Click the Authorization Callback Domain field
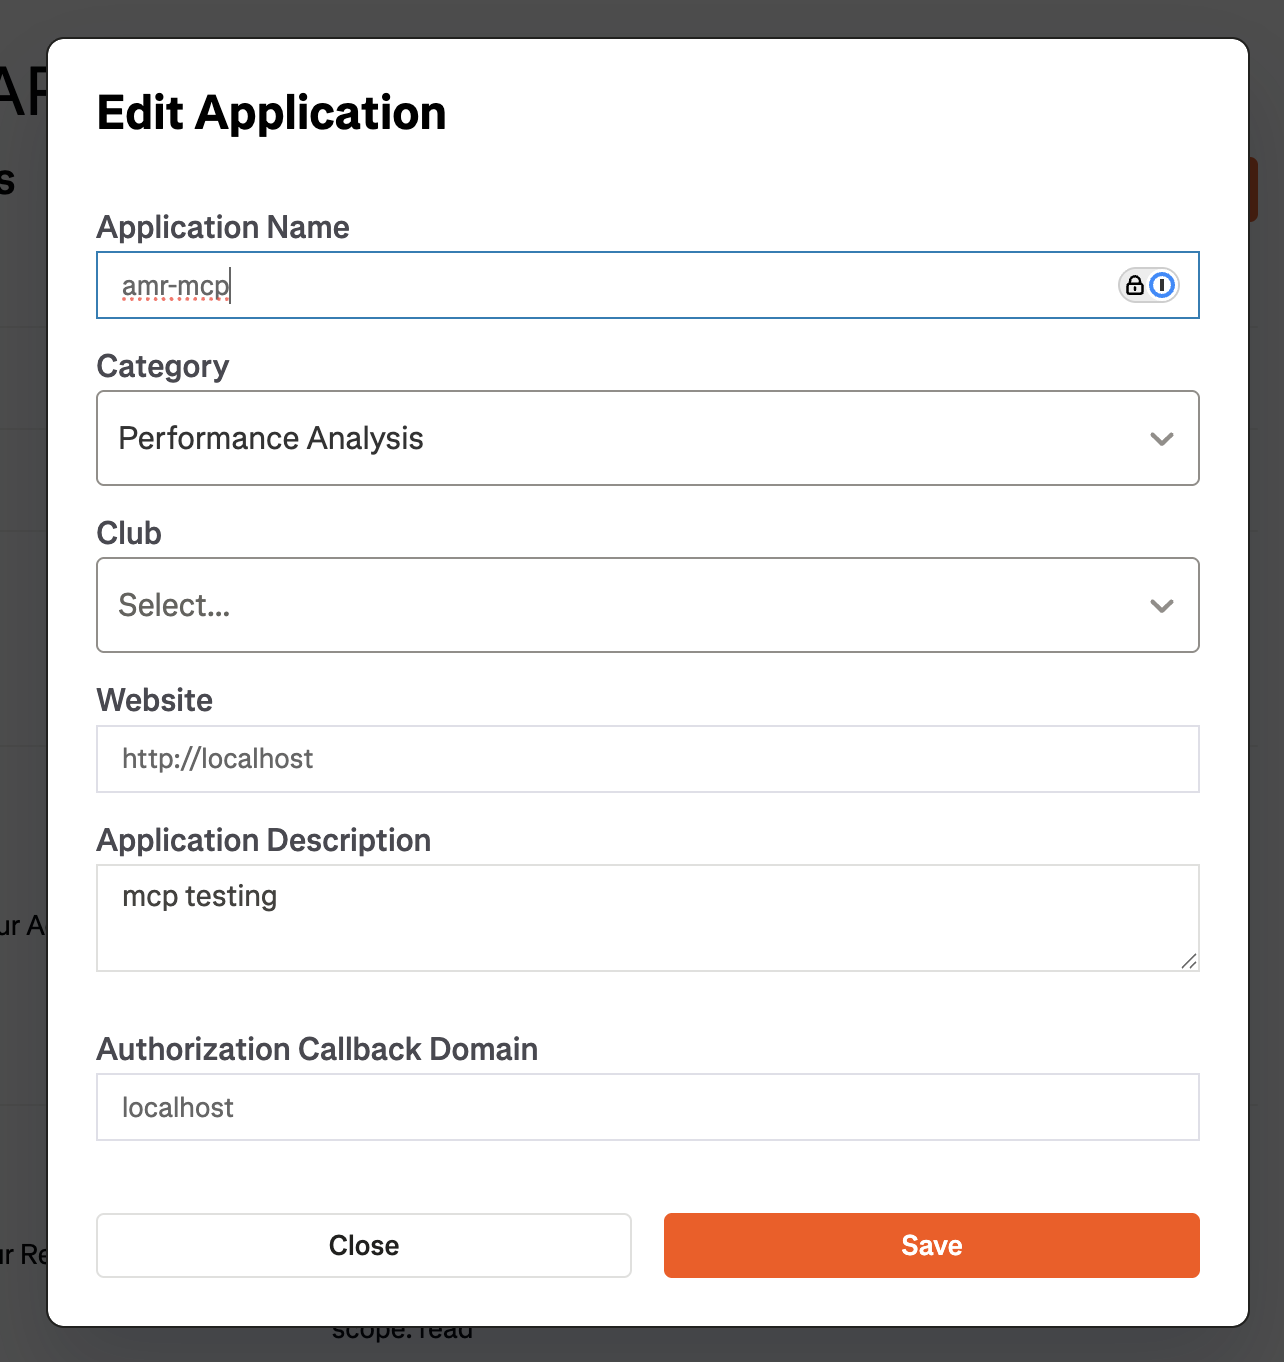Screen dimensions: 1284x1362 pos(647,1107)
